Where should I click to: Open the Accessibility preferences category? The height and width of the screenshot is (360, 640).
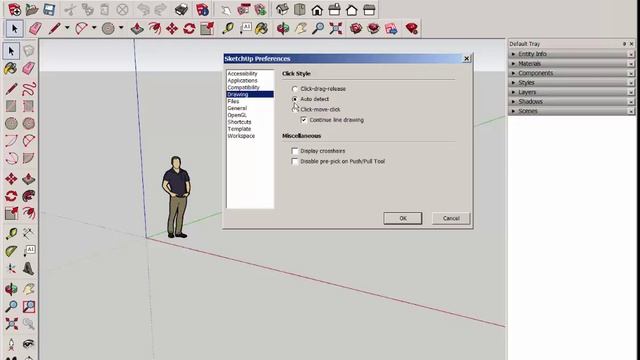(242, 73)
